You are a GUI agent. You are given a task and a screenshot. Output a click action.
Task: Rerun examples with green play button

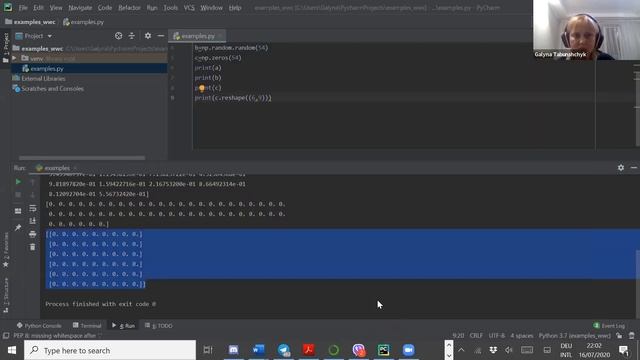(18, 182)
